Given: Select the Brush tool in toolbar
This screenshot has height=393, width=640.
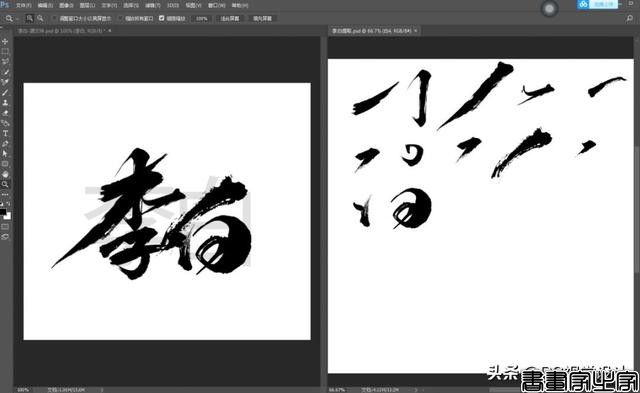Looking at the screenshot, I should (5, 93).
